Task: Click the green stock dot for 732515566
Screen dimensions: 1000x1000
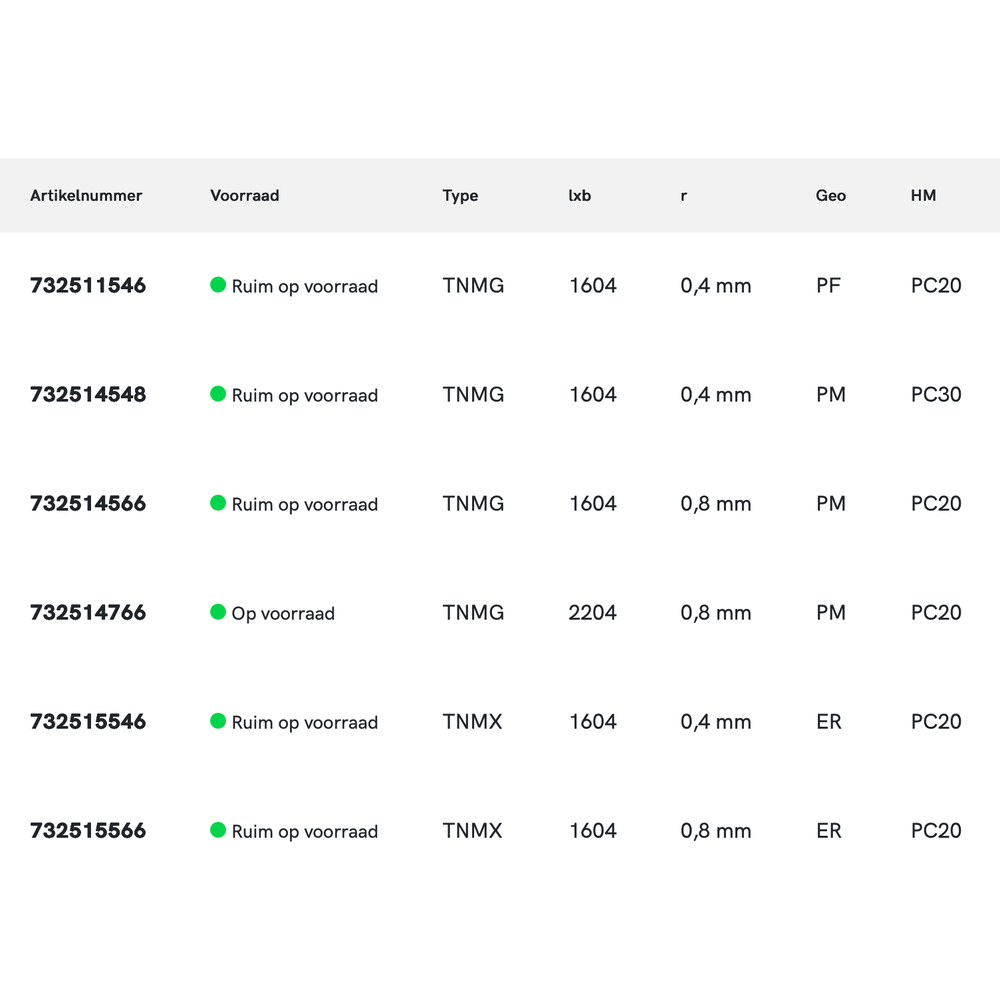Action: click(218, 830)
